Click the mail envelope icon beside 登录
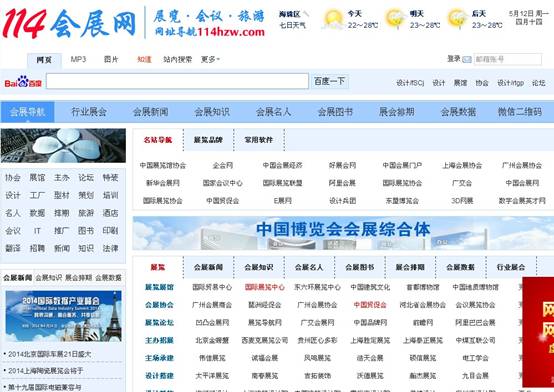Viewport: 554px width, 392px height. (x=467, y=59)
